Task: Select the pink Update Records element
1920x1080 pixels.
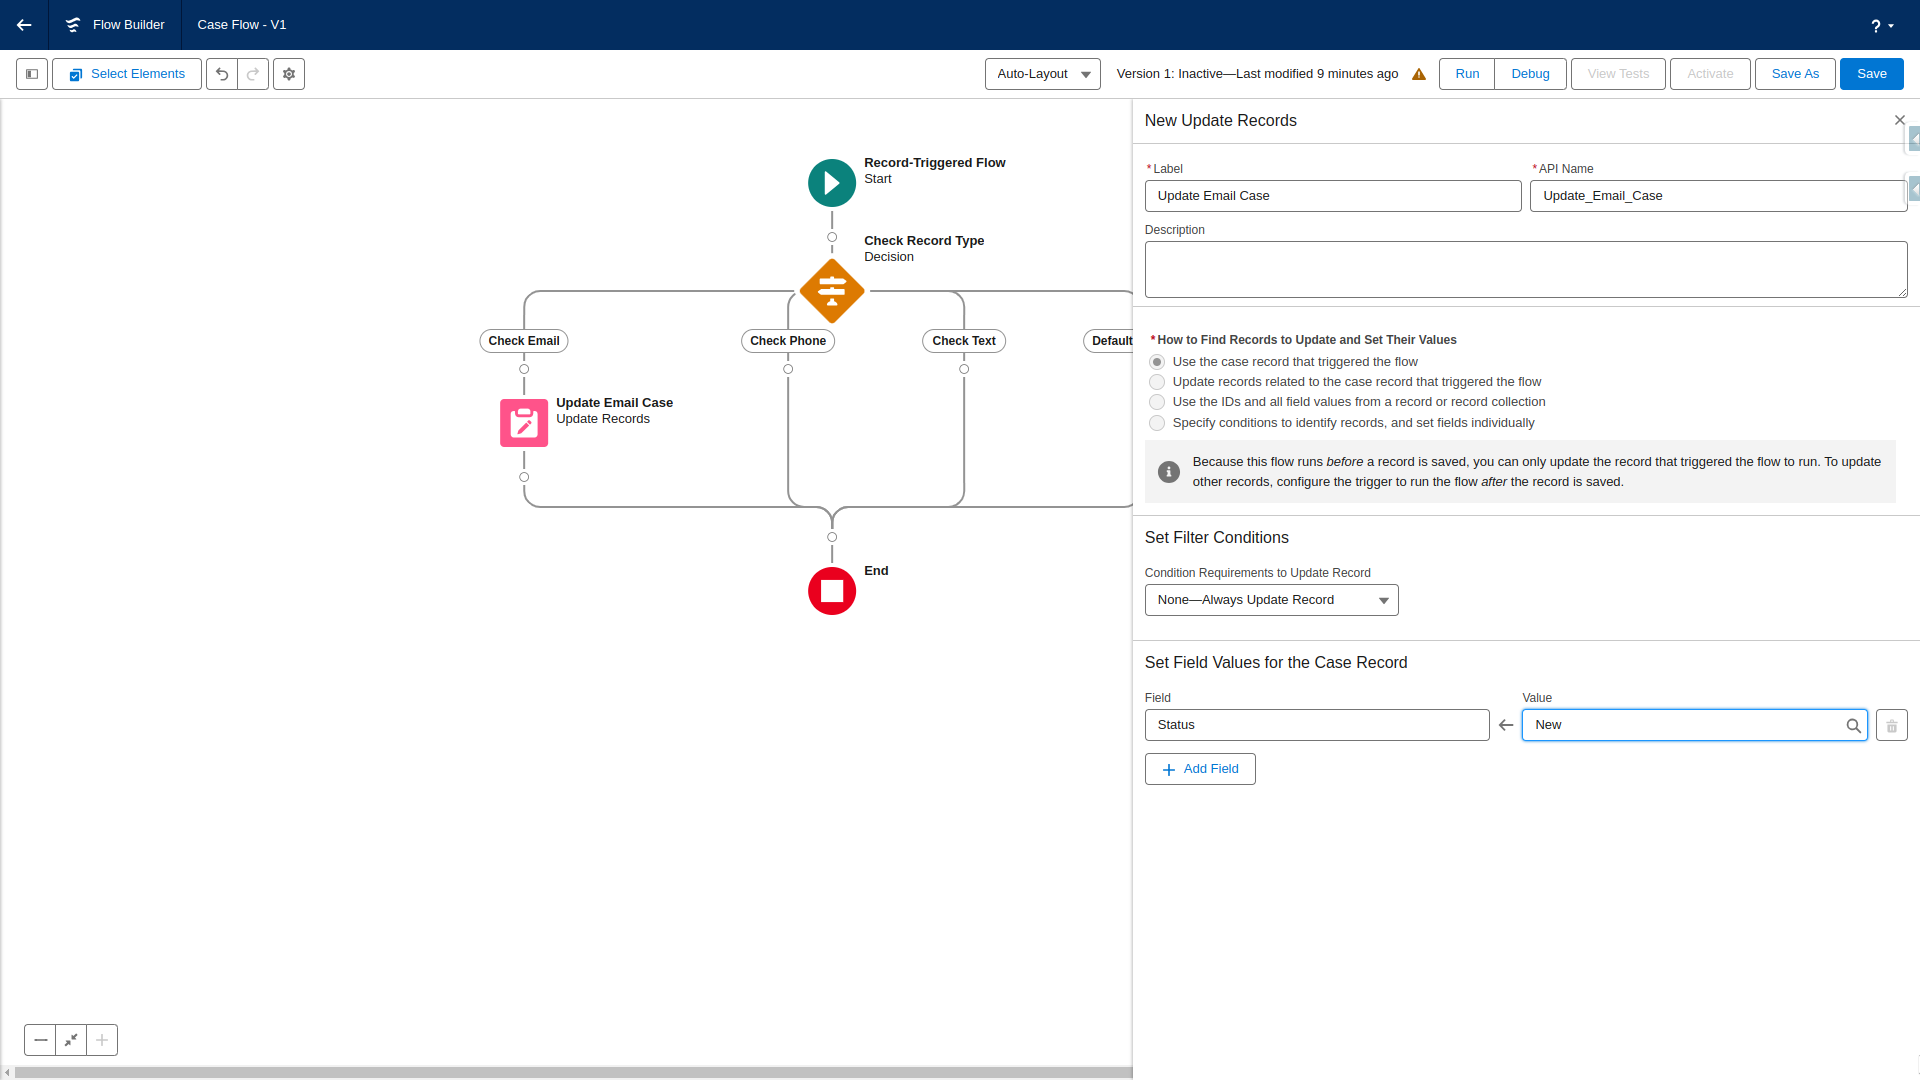Action: pyautogui.click(x=524, y=422)
